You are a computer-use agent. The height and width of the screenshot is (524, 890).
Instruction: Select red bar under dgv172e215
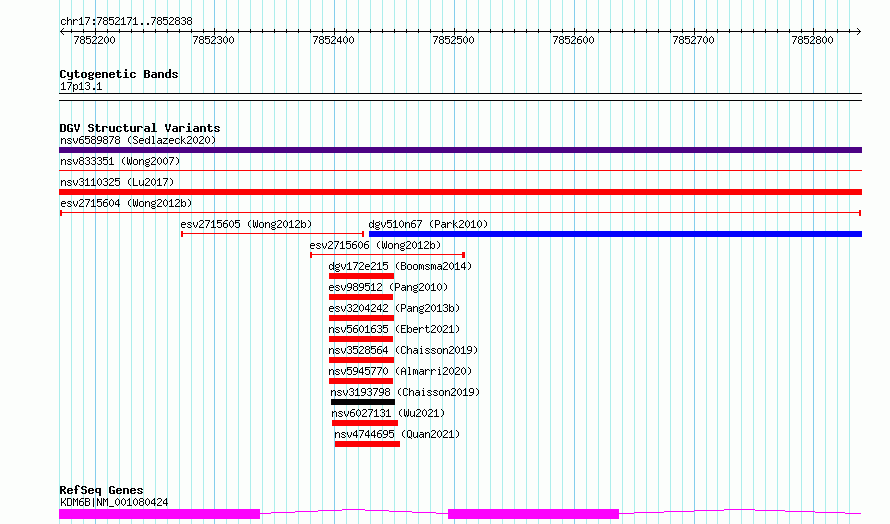(362, 276)
